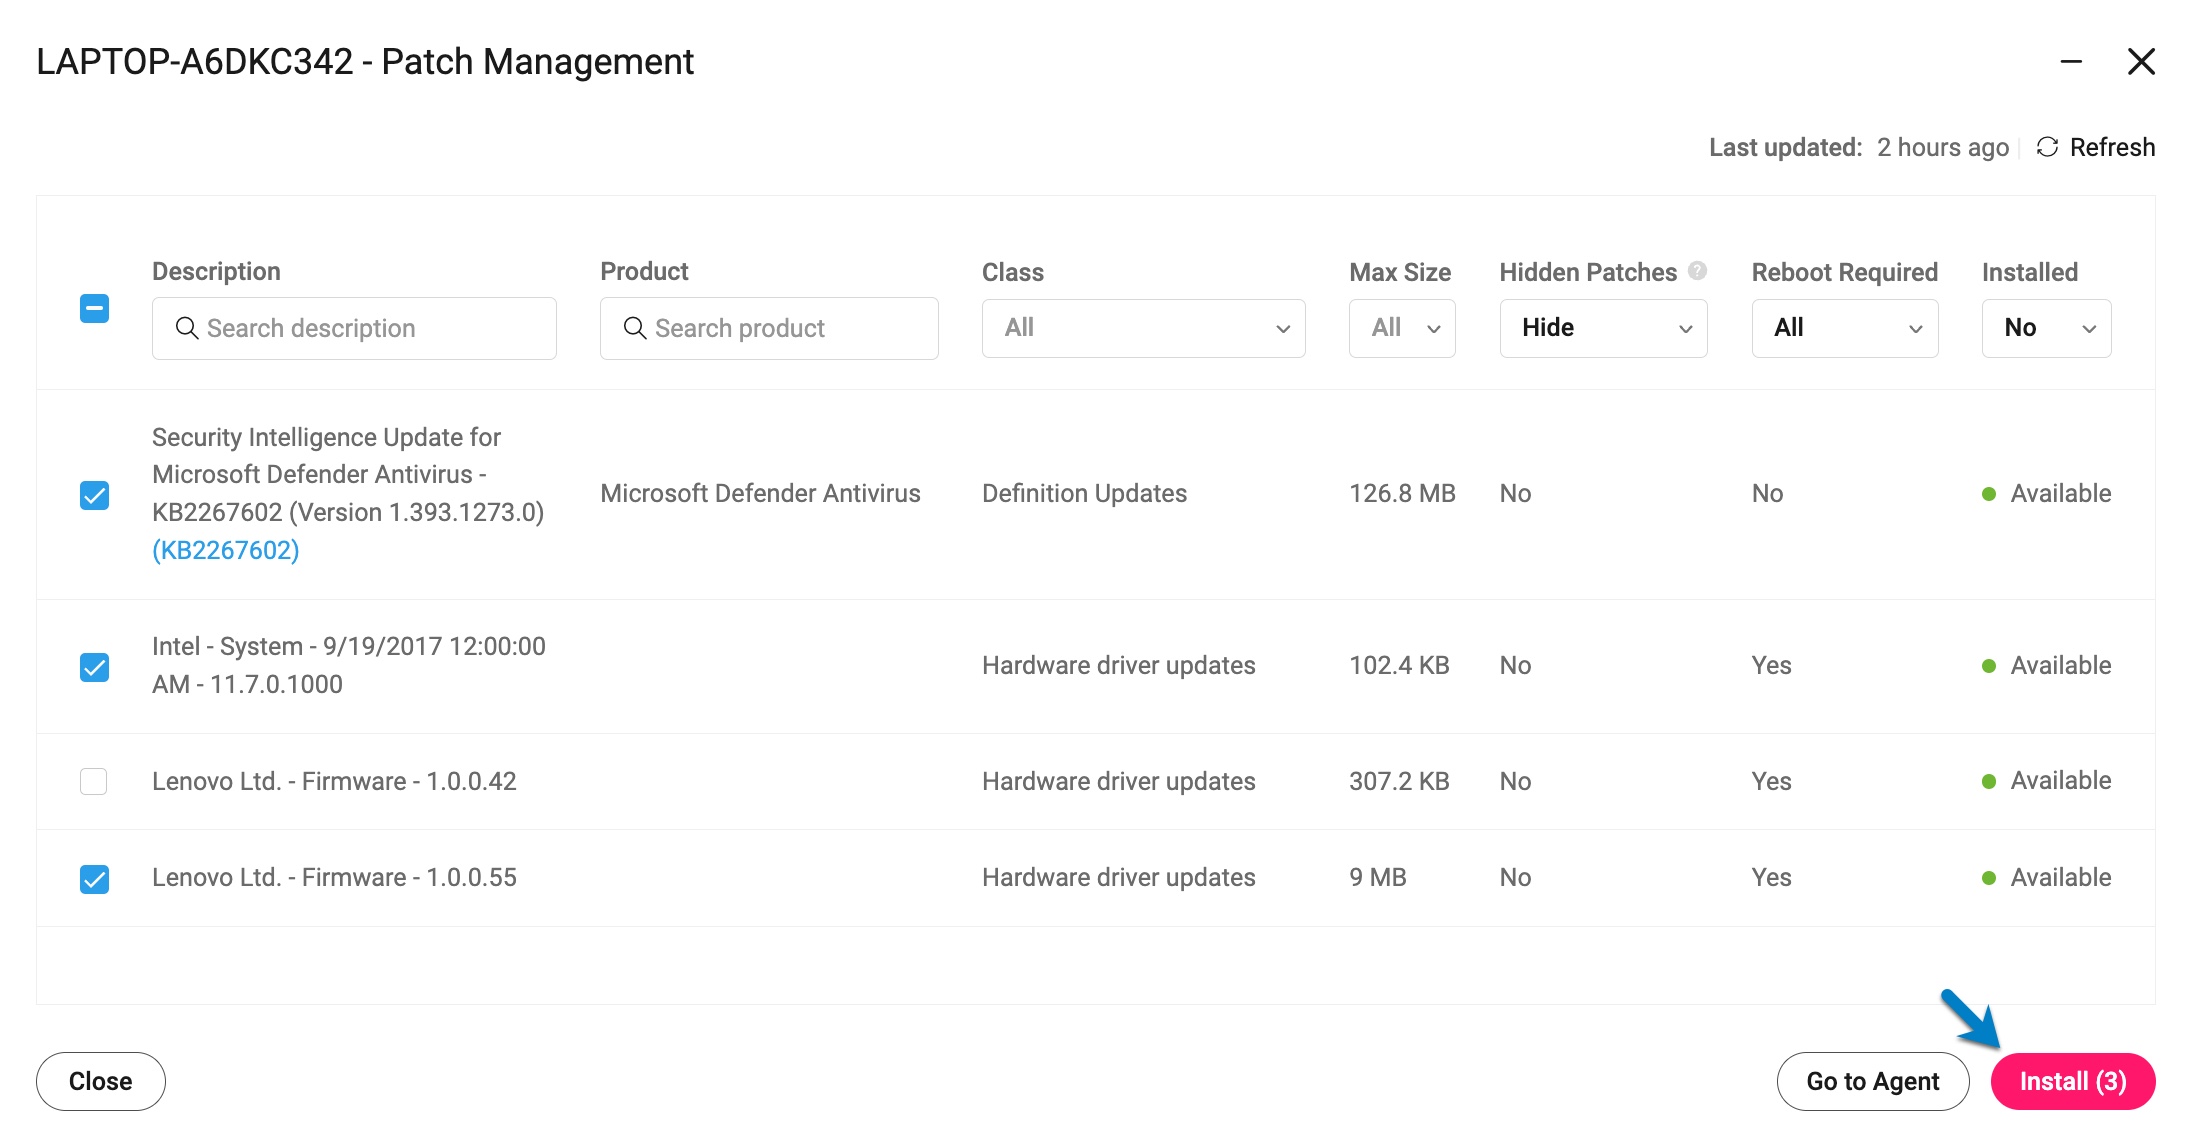
Task: Click the 2 hours ago timestamp
Action: point(1942,147)
